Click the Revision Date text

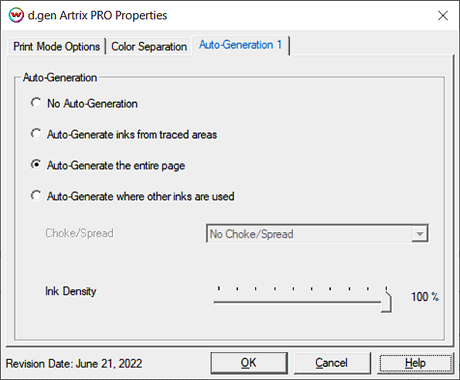coord(74,363)
